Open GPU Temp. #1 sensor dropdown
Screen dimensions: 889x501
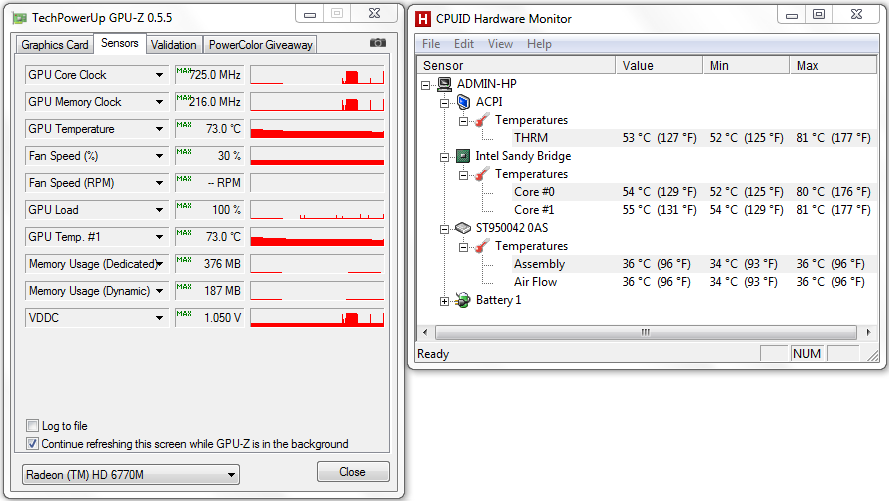[x=159, y=237]
